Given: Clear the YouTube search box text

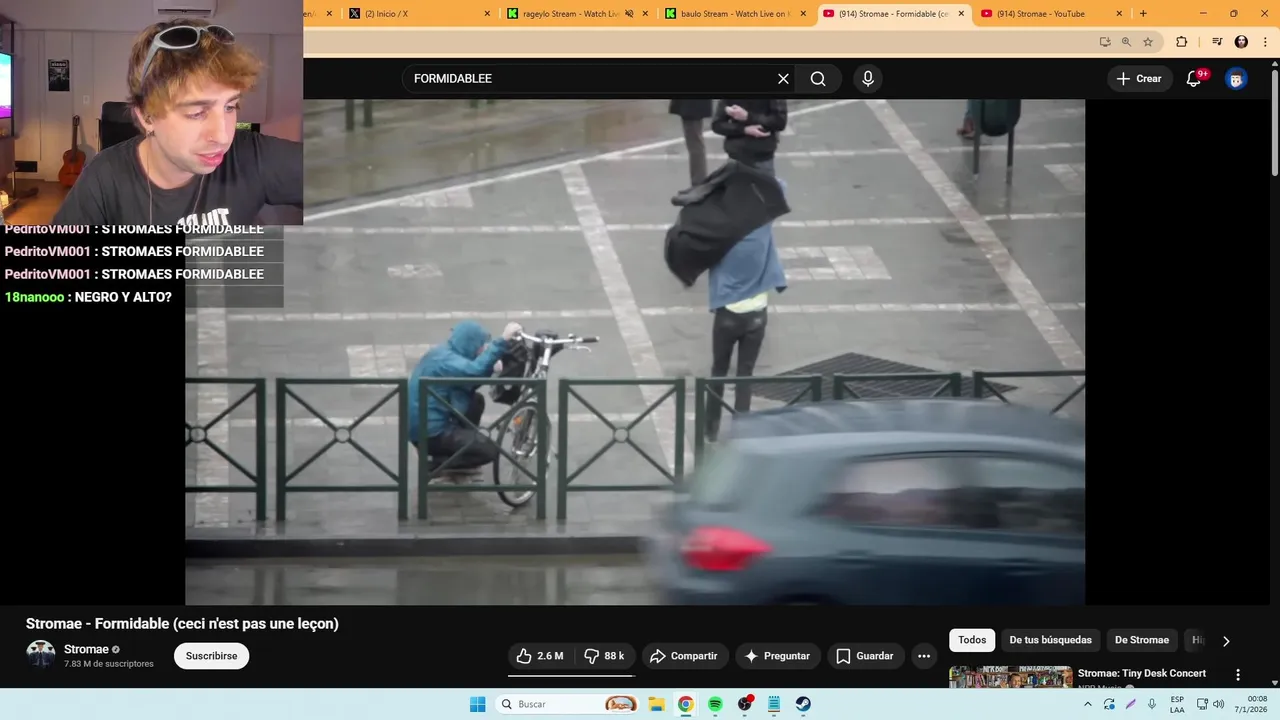Looking at the screenshot, I should [783, 79].
